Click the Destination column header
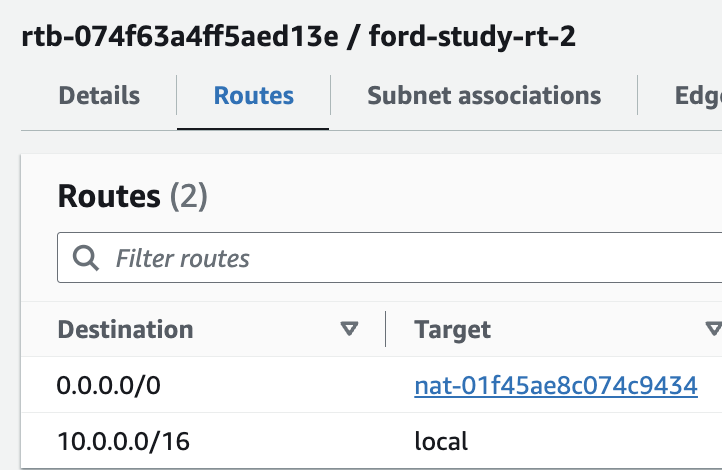The height and width of the screenshot is (470, 722). (x=125, y=329)
